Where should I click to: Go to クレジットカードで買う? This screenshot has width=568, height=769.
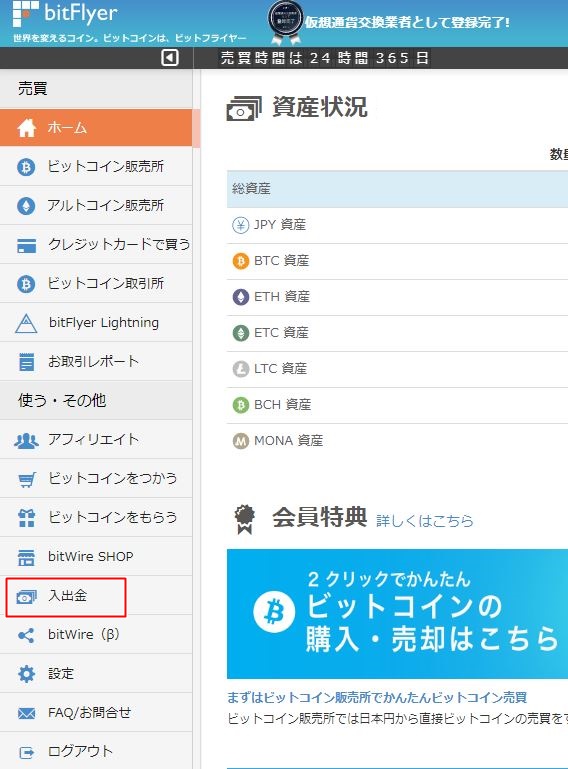(96, 245)
